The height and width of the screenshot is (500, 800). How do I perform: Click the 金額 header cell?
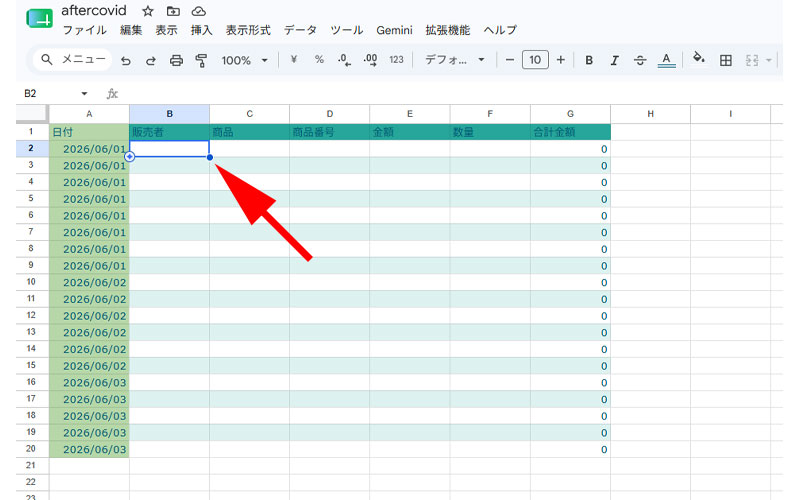tap(410, 132)
